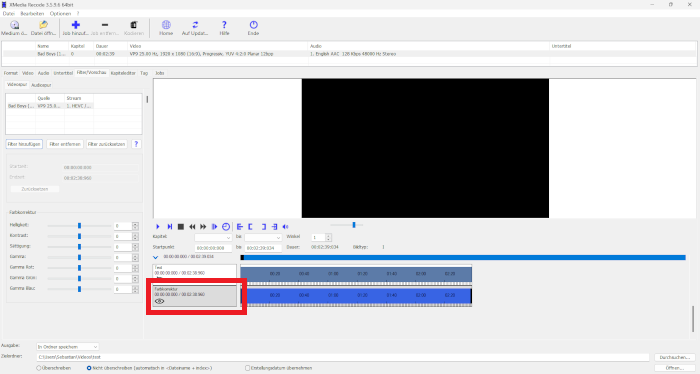The image size is (700, 374).
Task: Toggle the Farbkorrektur filter eye visibility
Action: (159, 301)
